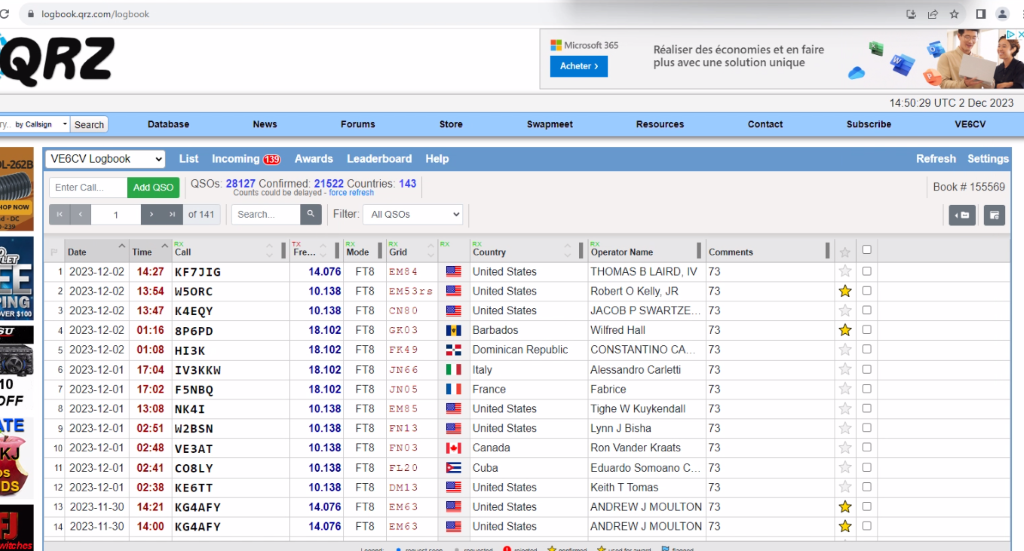Go to the next logbook page
The image size is (1024, 551).
coord(150,214)
